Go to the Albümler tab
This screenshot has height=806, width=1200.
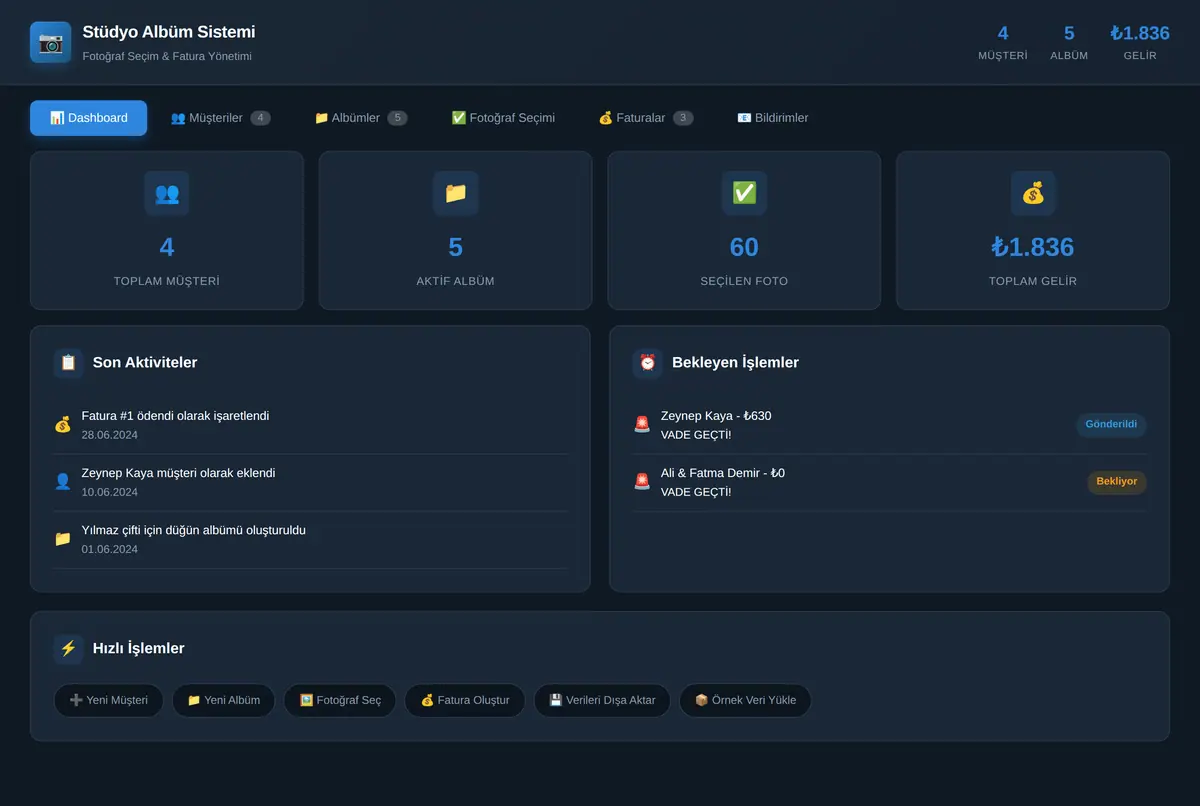(x=361, y=118)
